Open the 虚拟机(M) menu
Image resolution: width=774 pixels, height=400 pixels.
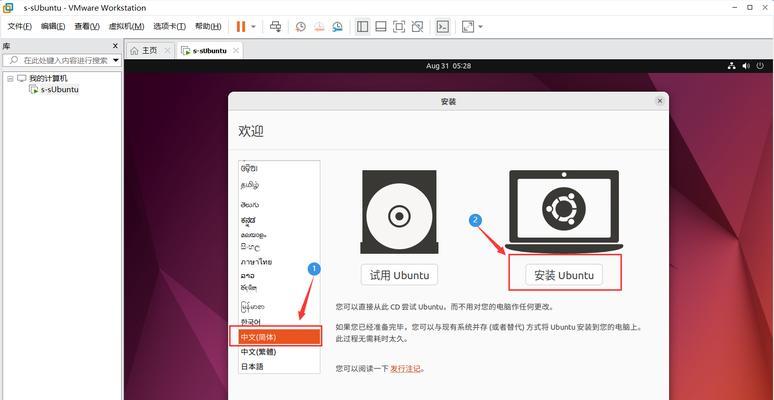click(x=126, y=27)
